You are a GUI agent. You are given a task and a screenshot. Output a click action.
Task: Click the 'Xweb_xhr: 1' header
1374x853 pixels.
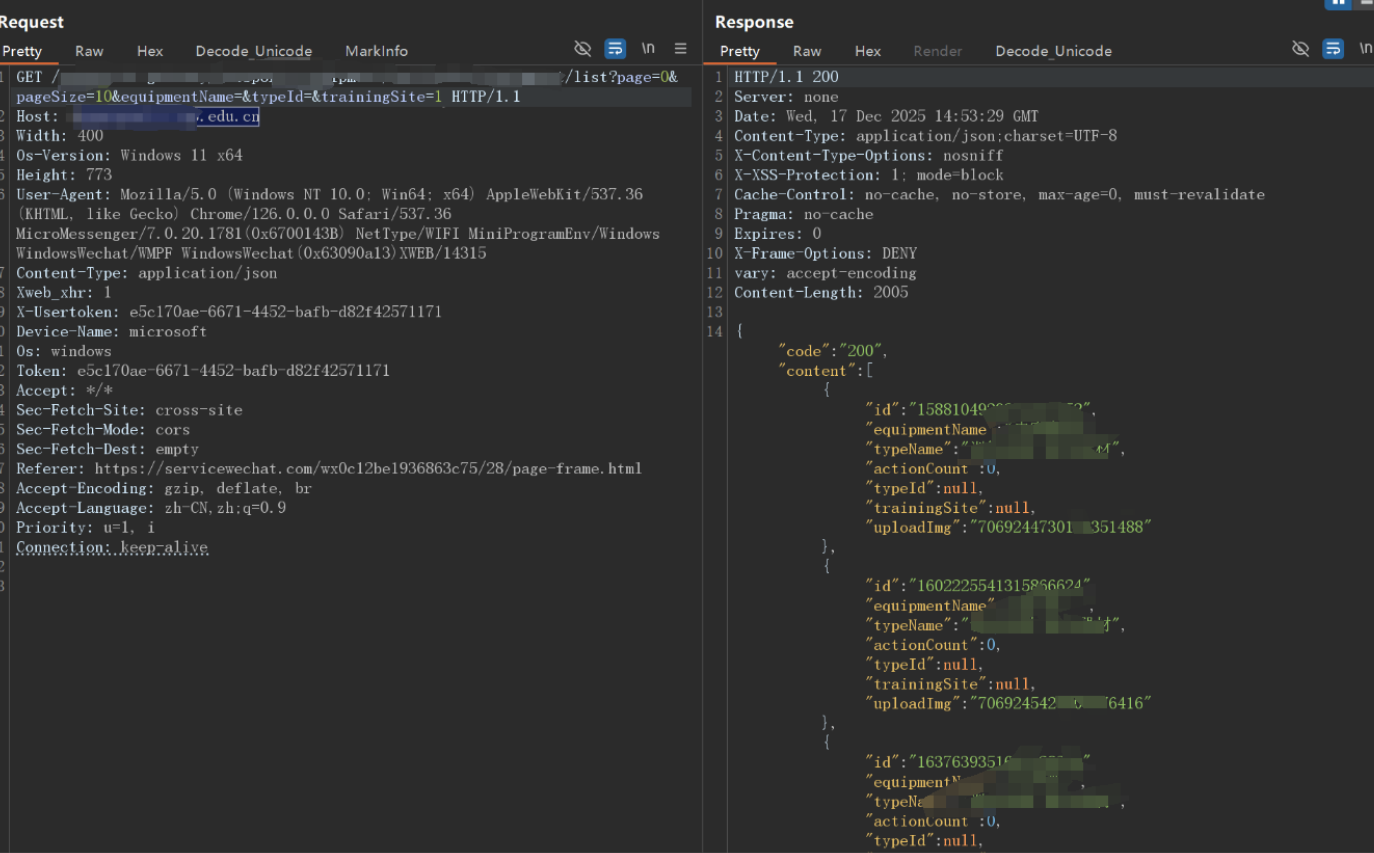64,293
